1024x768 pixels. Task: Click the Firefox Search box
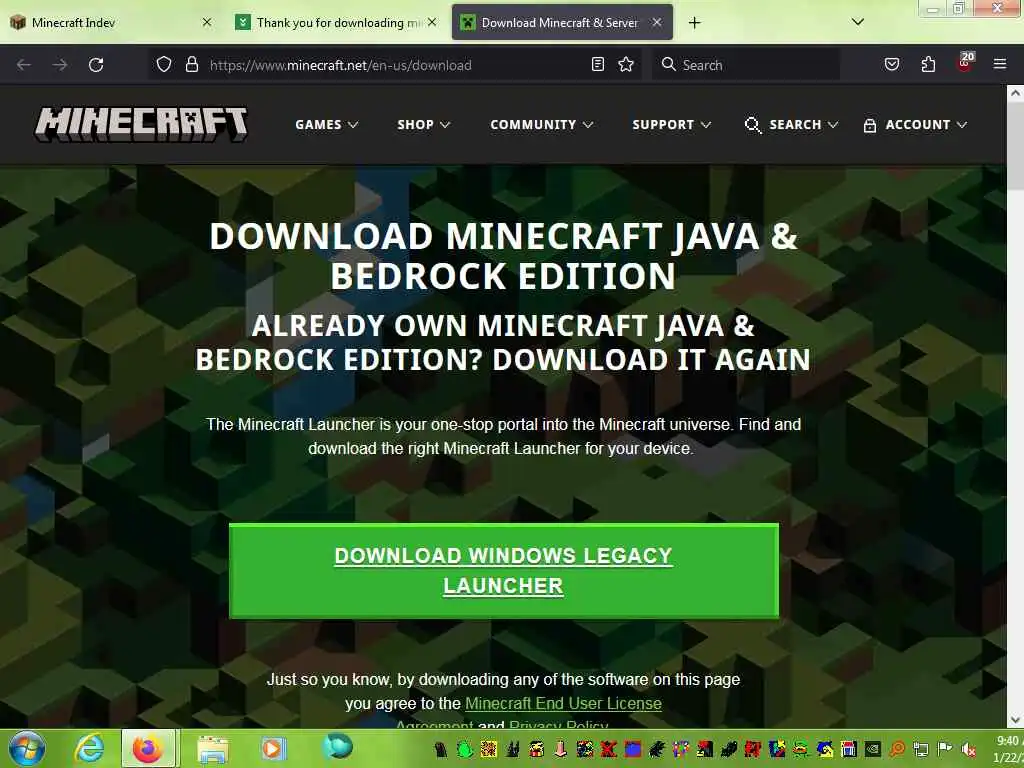tap(746, 65)
